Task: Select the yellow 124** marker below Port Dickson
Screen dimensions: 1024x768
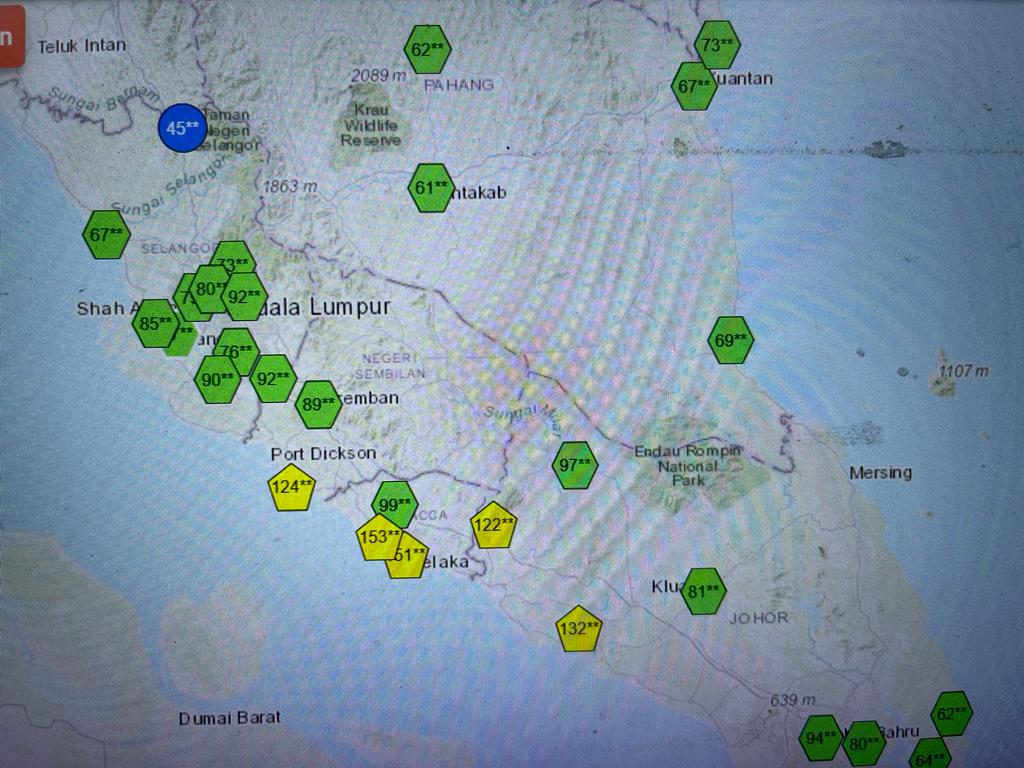Action: pos(291,488)
